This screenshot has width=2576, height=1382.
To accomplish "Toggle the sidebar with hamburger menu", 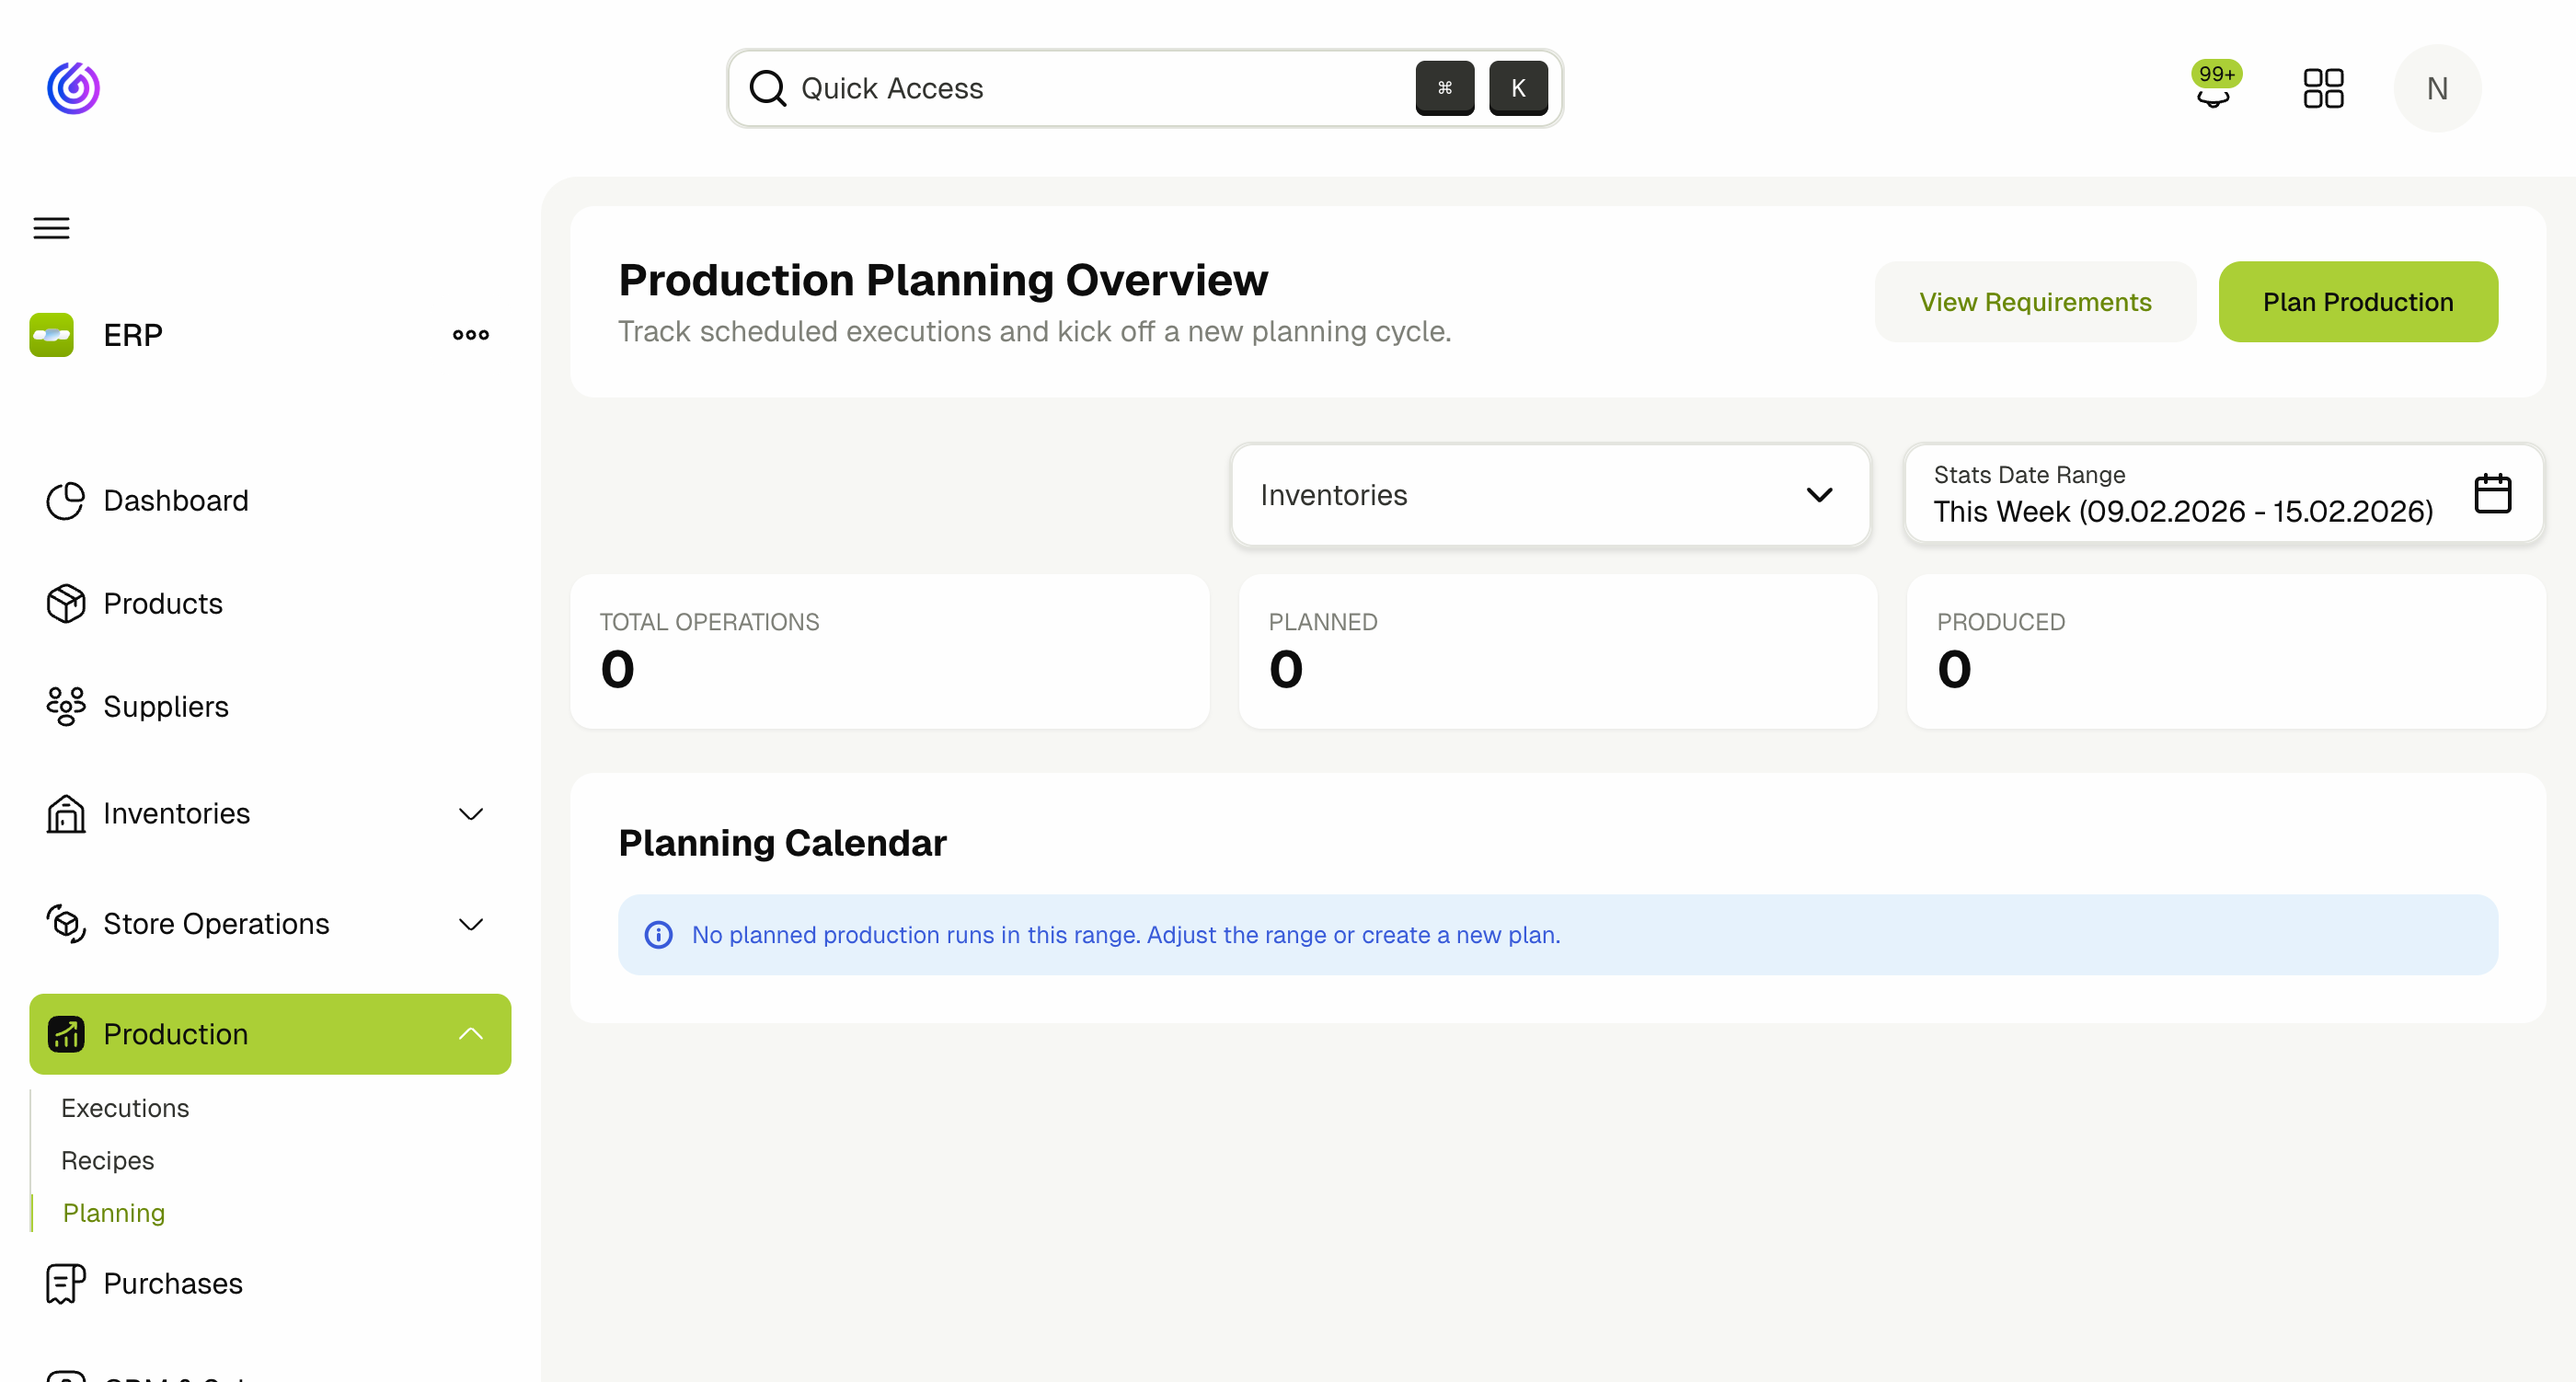I will (x=50, y=228).
